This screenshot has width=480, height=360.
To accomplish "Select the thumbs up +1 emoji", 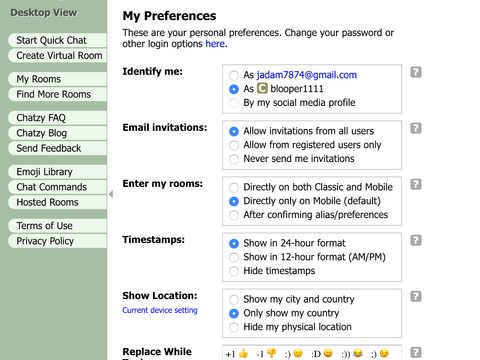I will tap(244, 353).
